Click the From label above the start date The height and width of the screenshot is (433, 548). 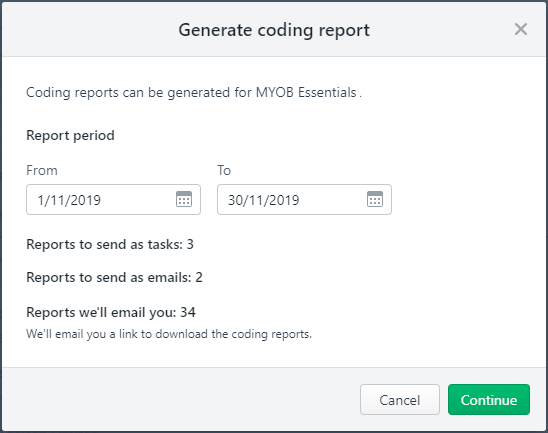[42, 171]
